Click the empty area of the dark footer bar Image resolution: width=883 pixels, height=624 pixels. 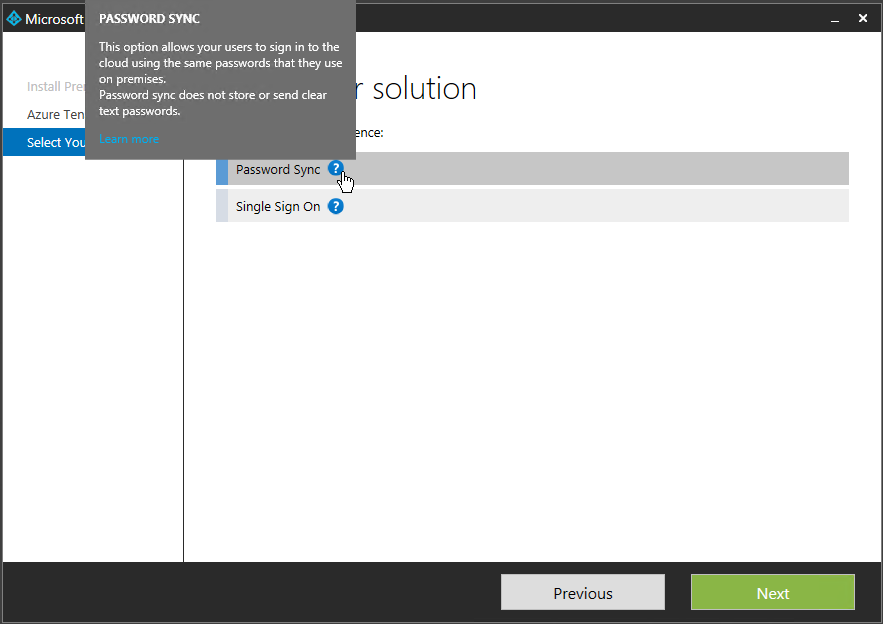(250, 592)
